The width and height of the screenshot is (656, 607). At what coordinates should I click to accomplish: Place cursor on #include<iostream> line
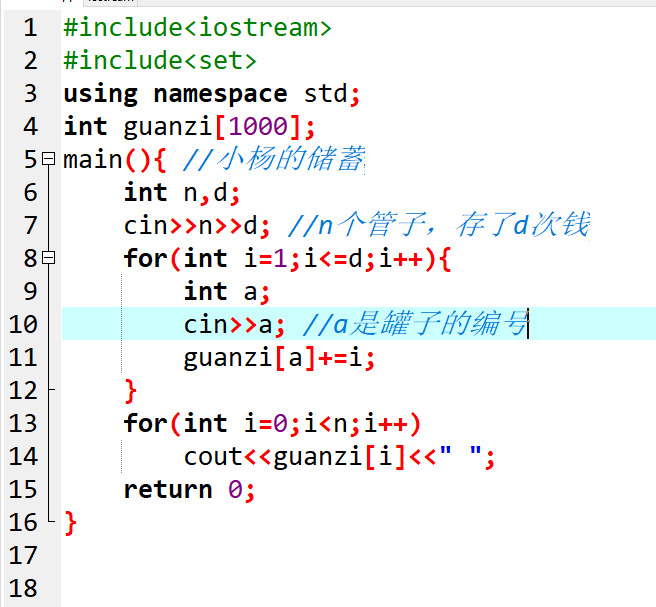[x=196, y=28]
